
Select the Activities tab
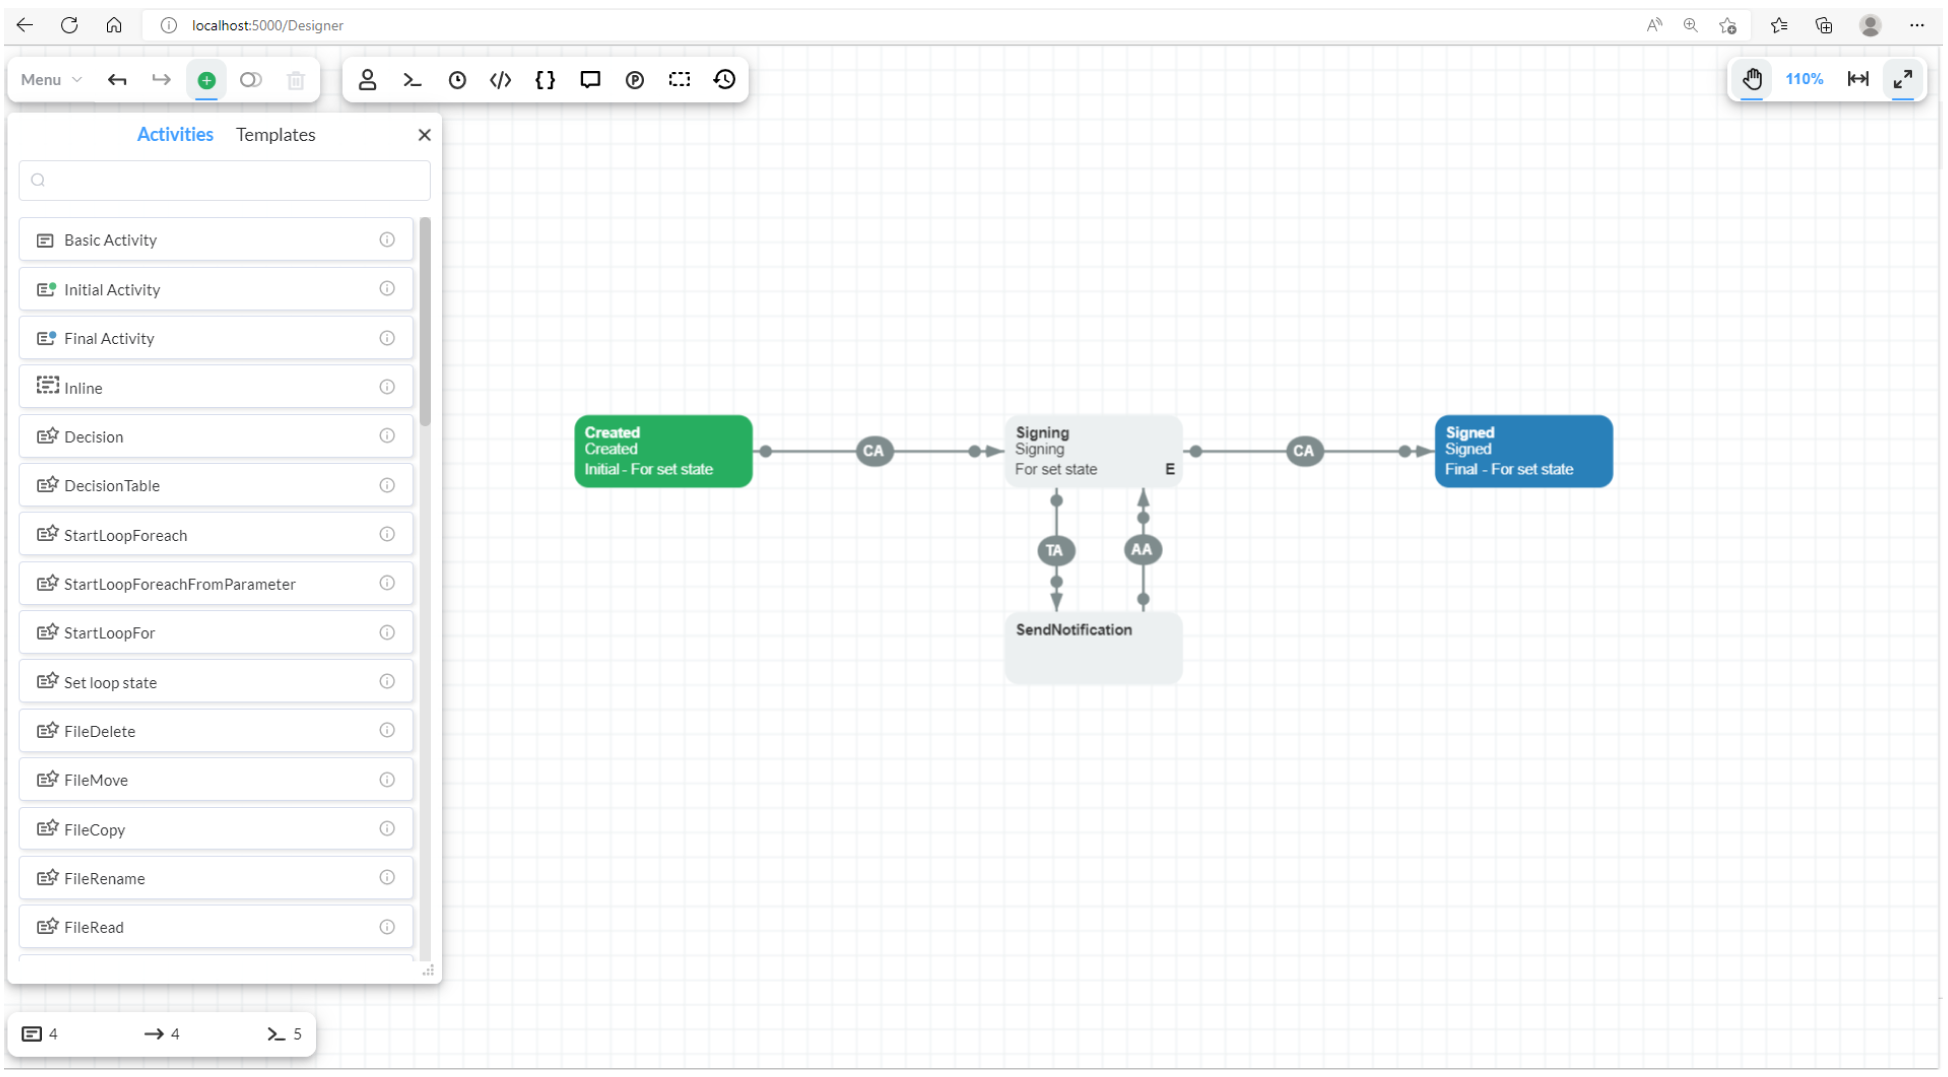pos(175,135)
